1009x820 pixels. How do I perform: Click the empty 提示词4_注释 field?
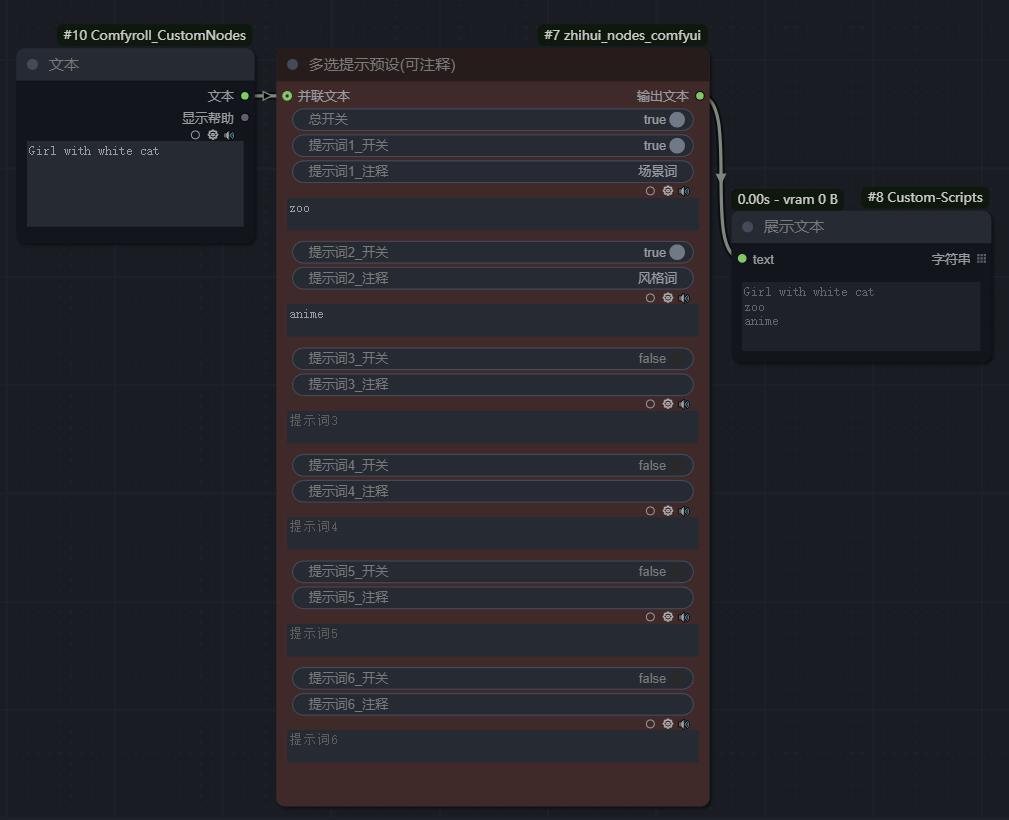pyautogui.click(x=493, y=491)
